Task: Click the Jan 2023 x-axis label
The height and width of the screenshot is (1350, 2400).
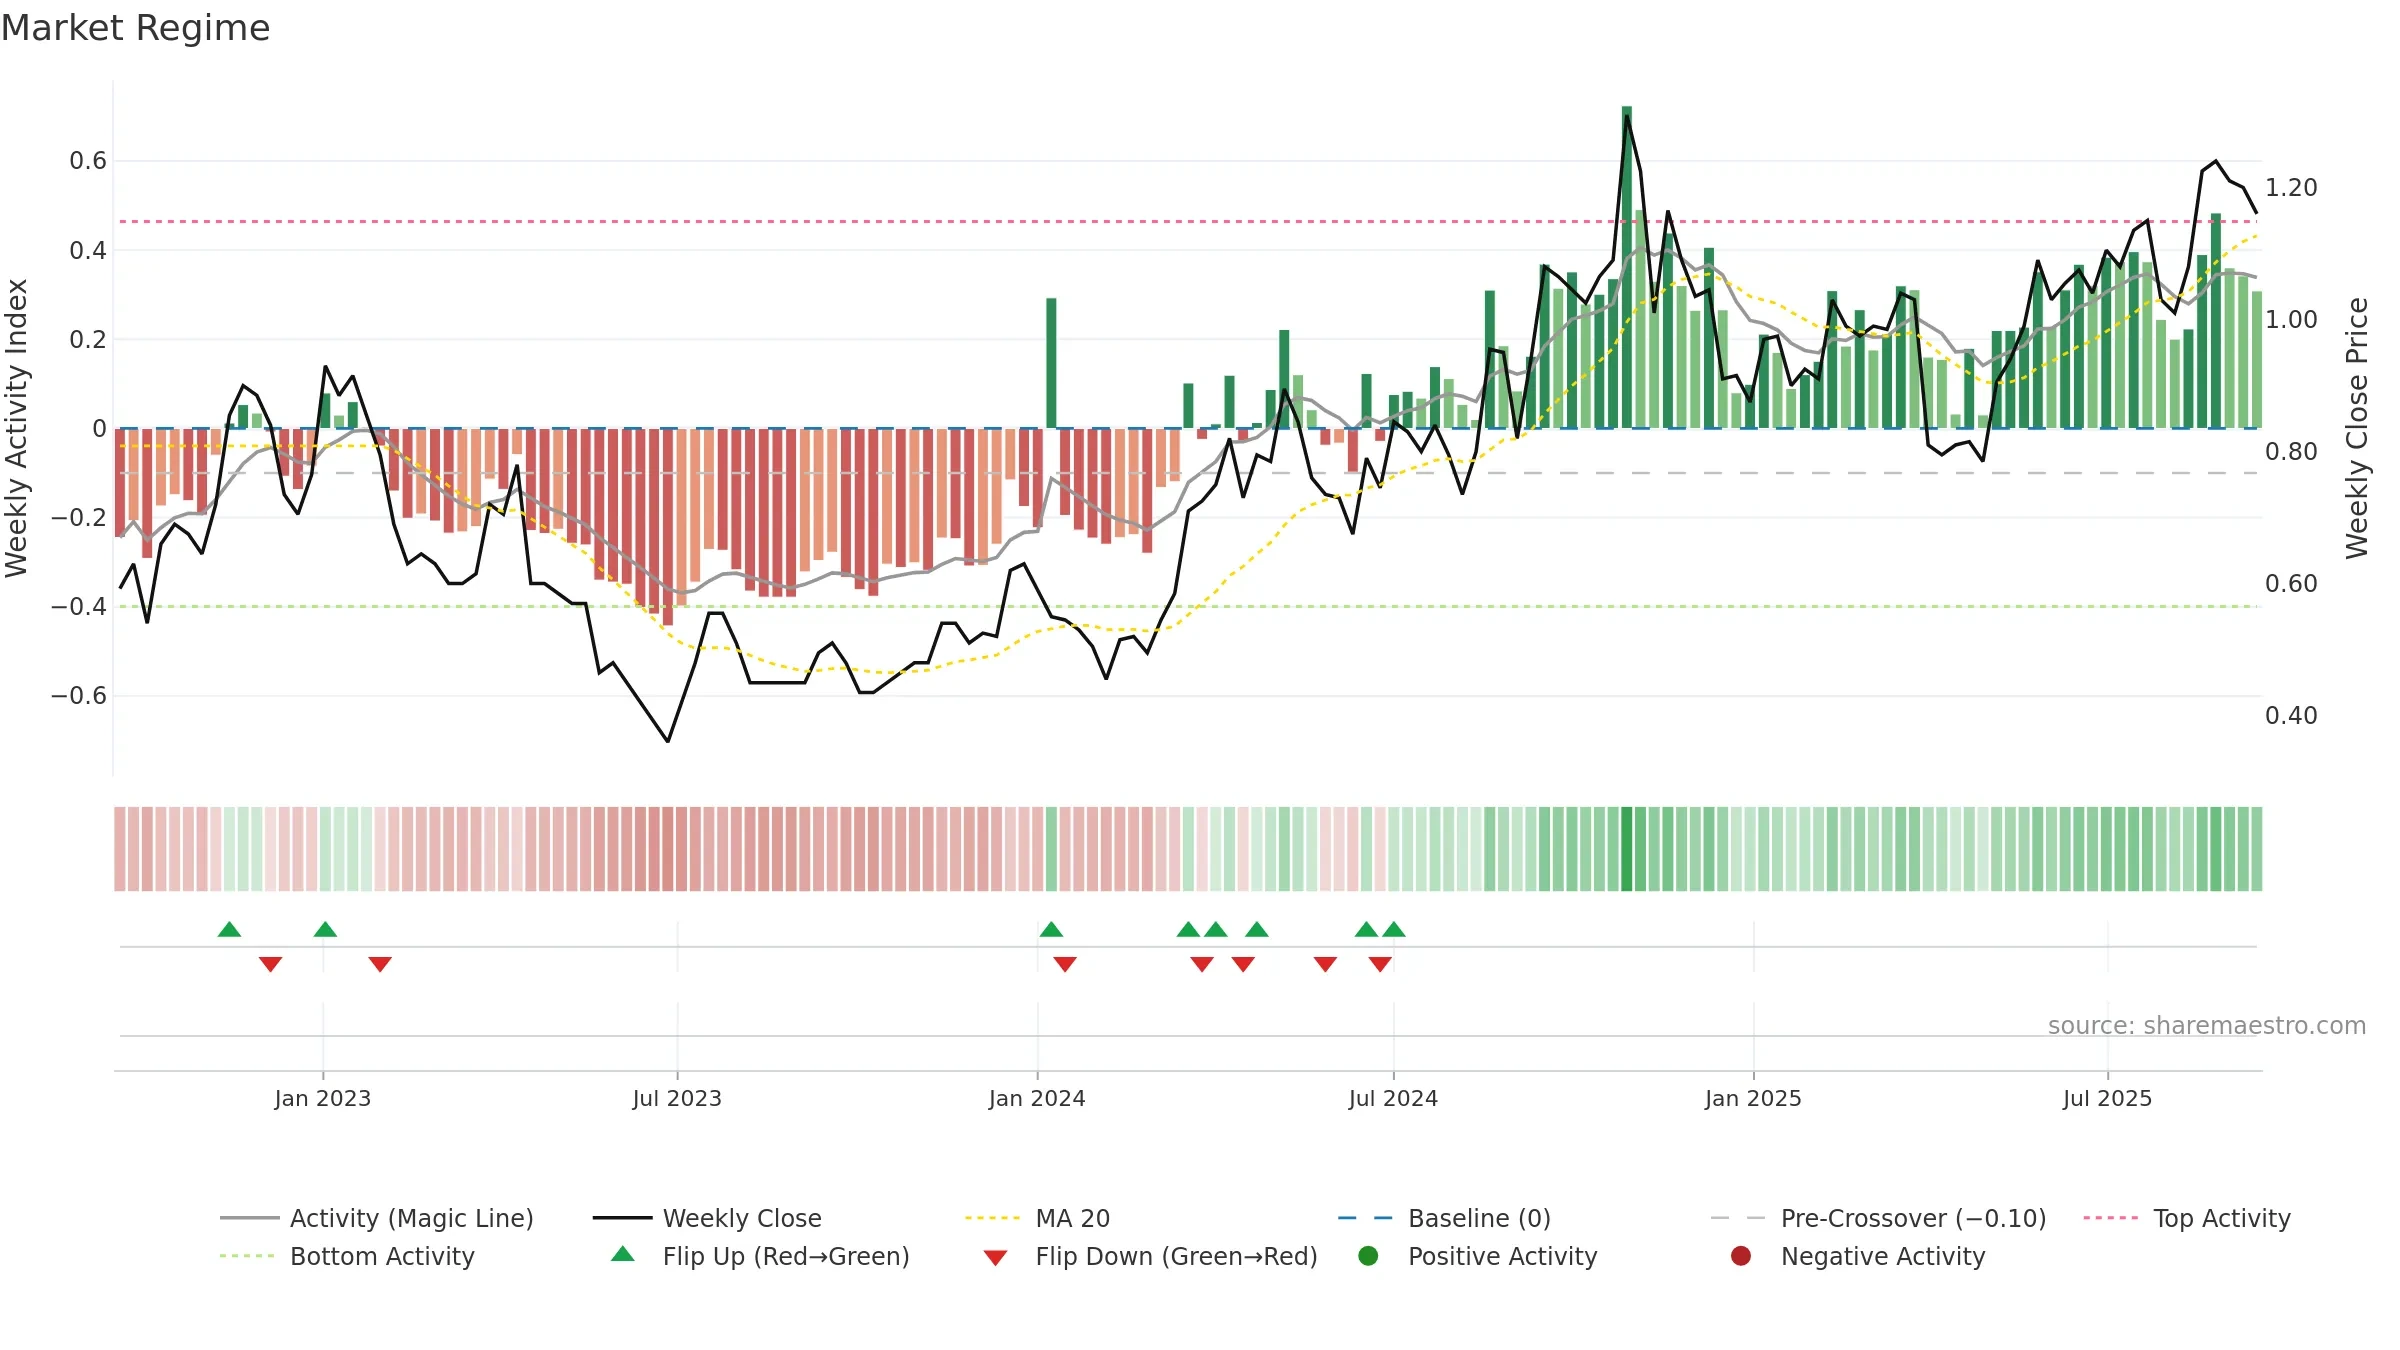Action: 323,1098
